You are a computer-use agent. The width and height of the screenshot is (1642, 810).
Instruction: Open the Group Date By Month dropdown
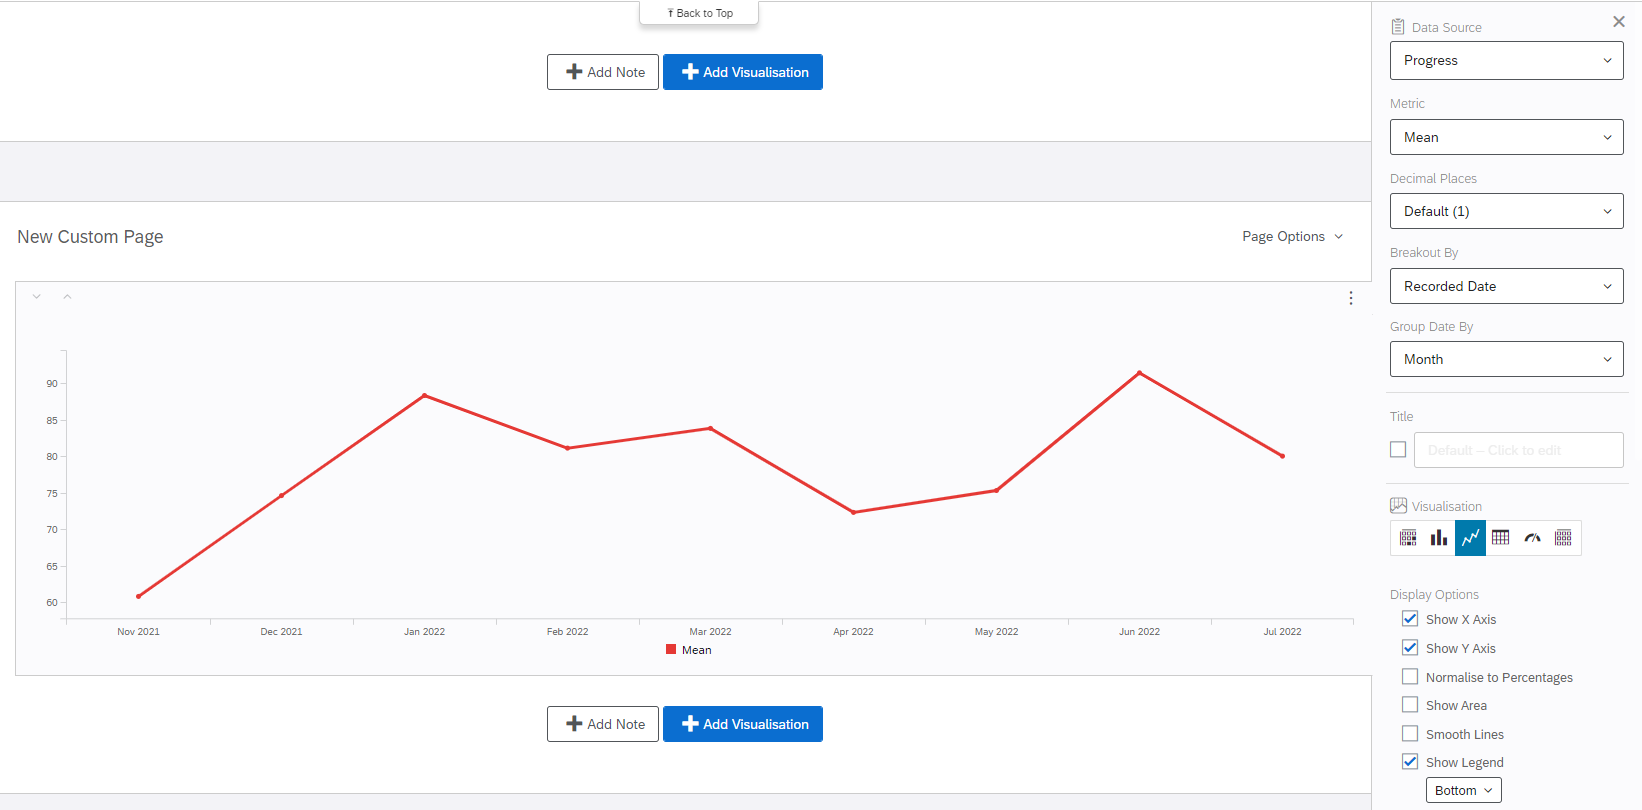click(1507, 359)
